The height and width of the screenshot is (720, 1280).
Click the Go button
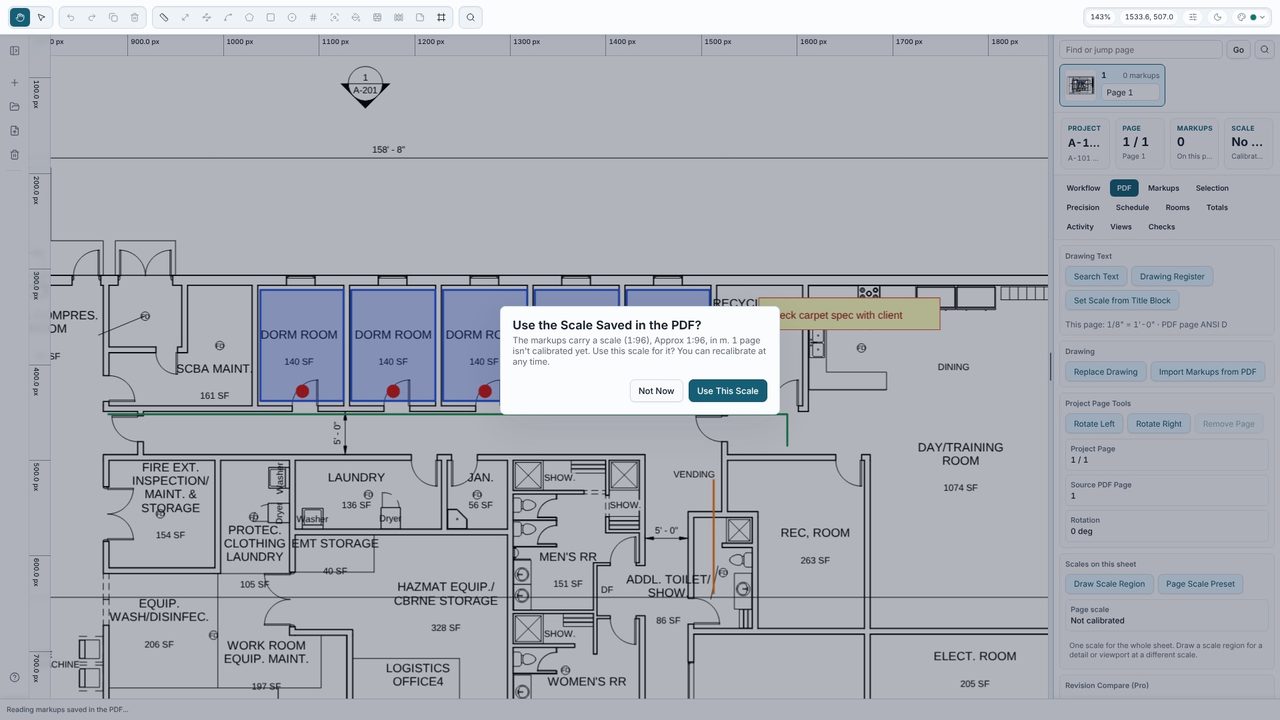pos(1238,49)
